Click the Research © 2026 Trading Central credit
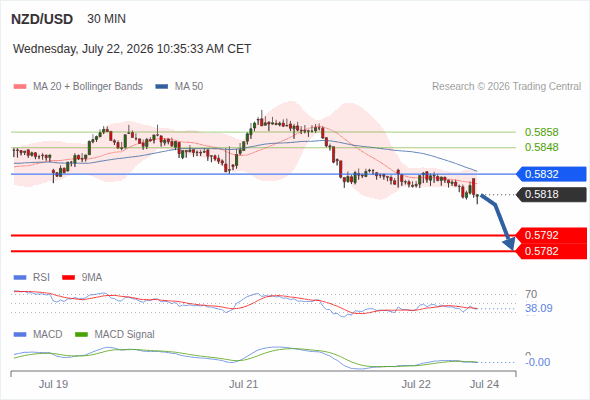The image size is (590, 400). coord(506,87)
